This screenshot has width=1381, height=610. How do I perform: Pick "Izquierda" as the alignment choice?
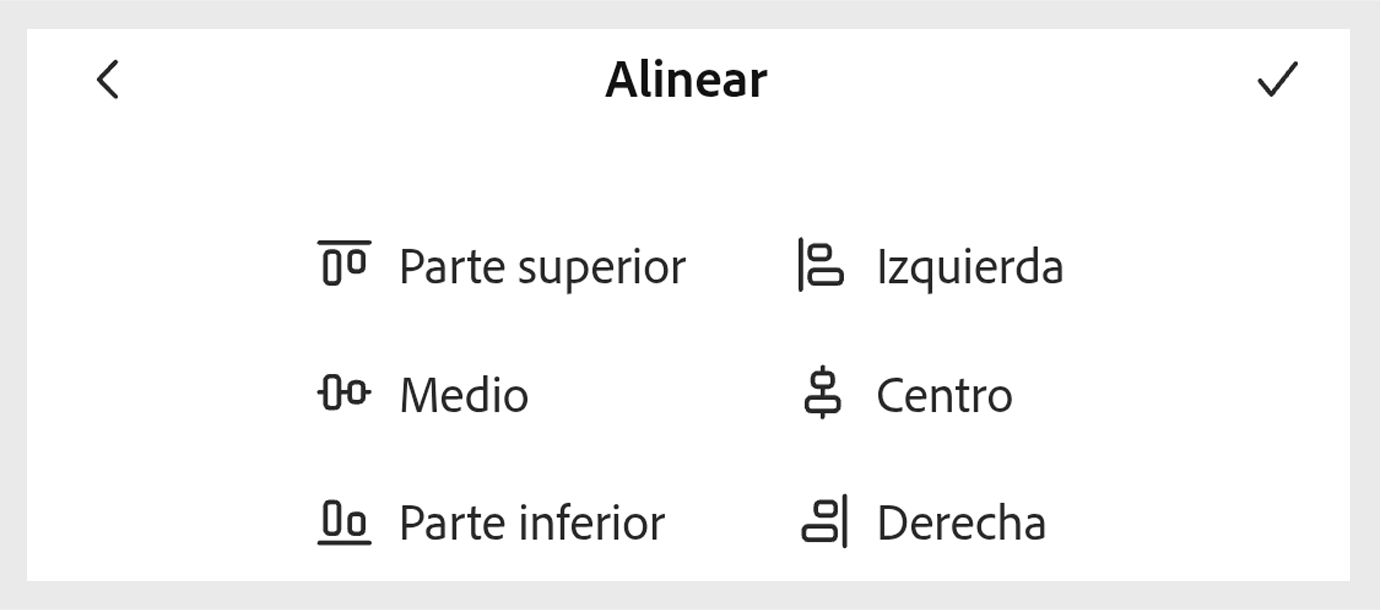pyautogui.click(x=969, y=266)
